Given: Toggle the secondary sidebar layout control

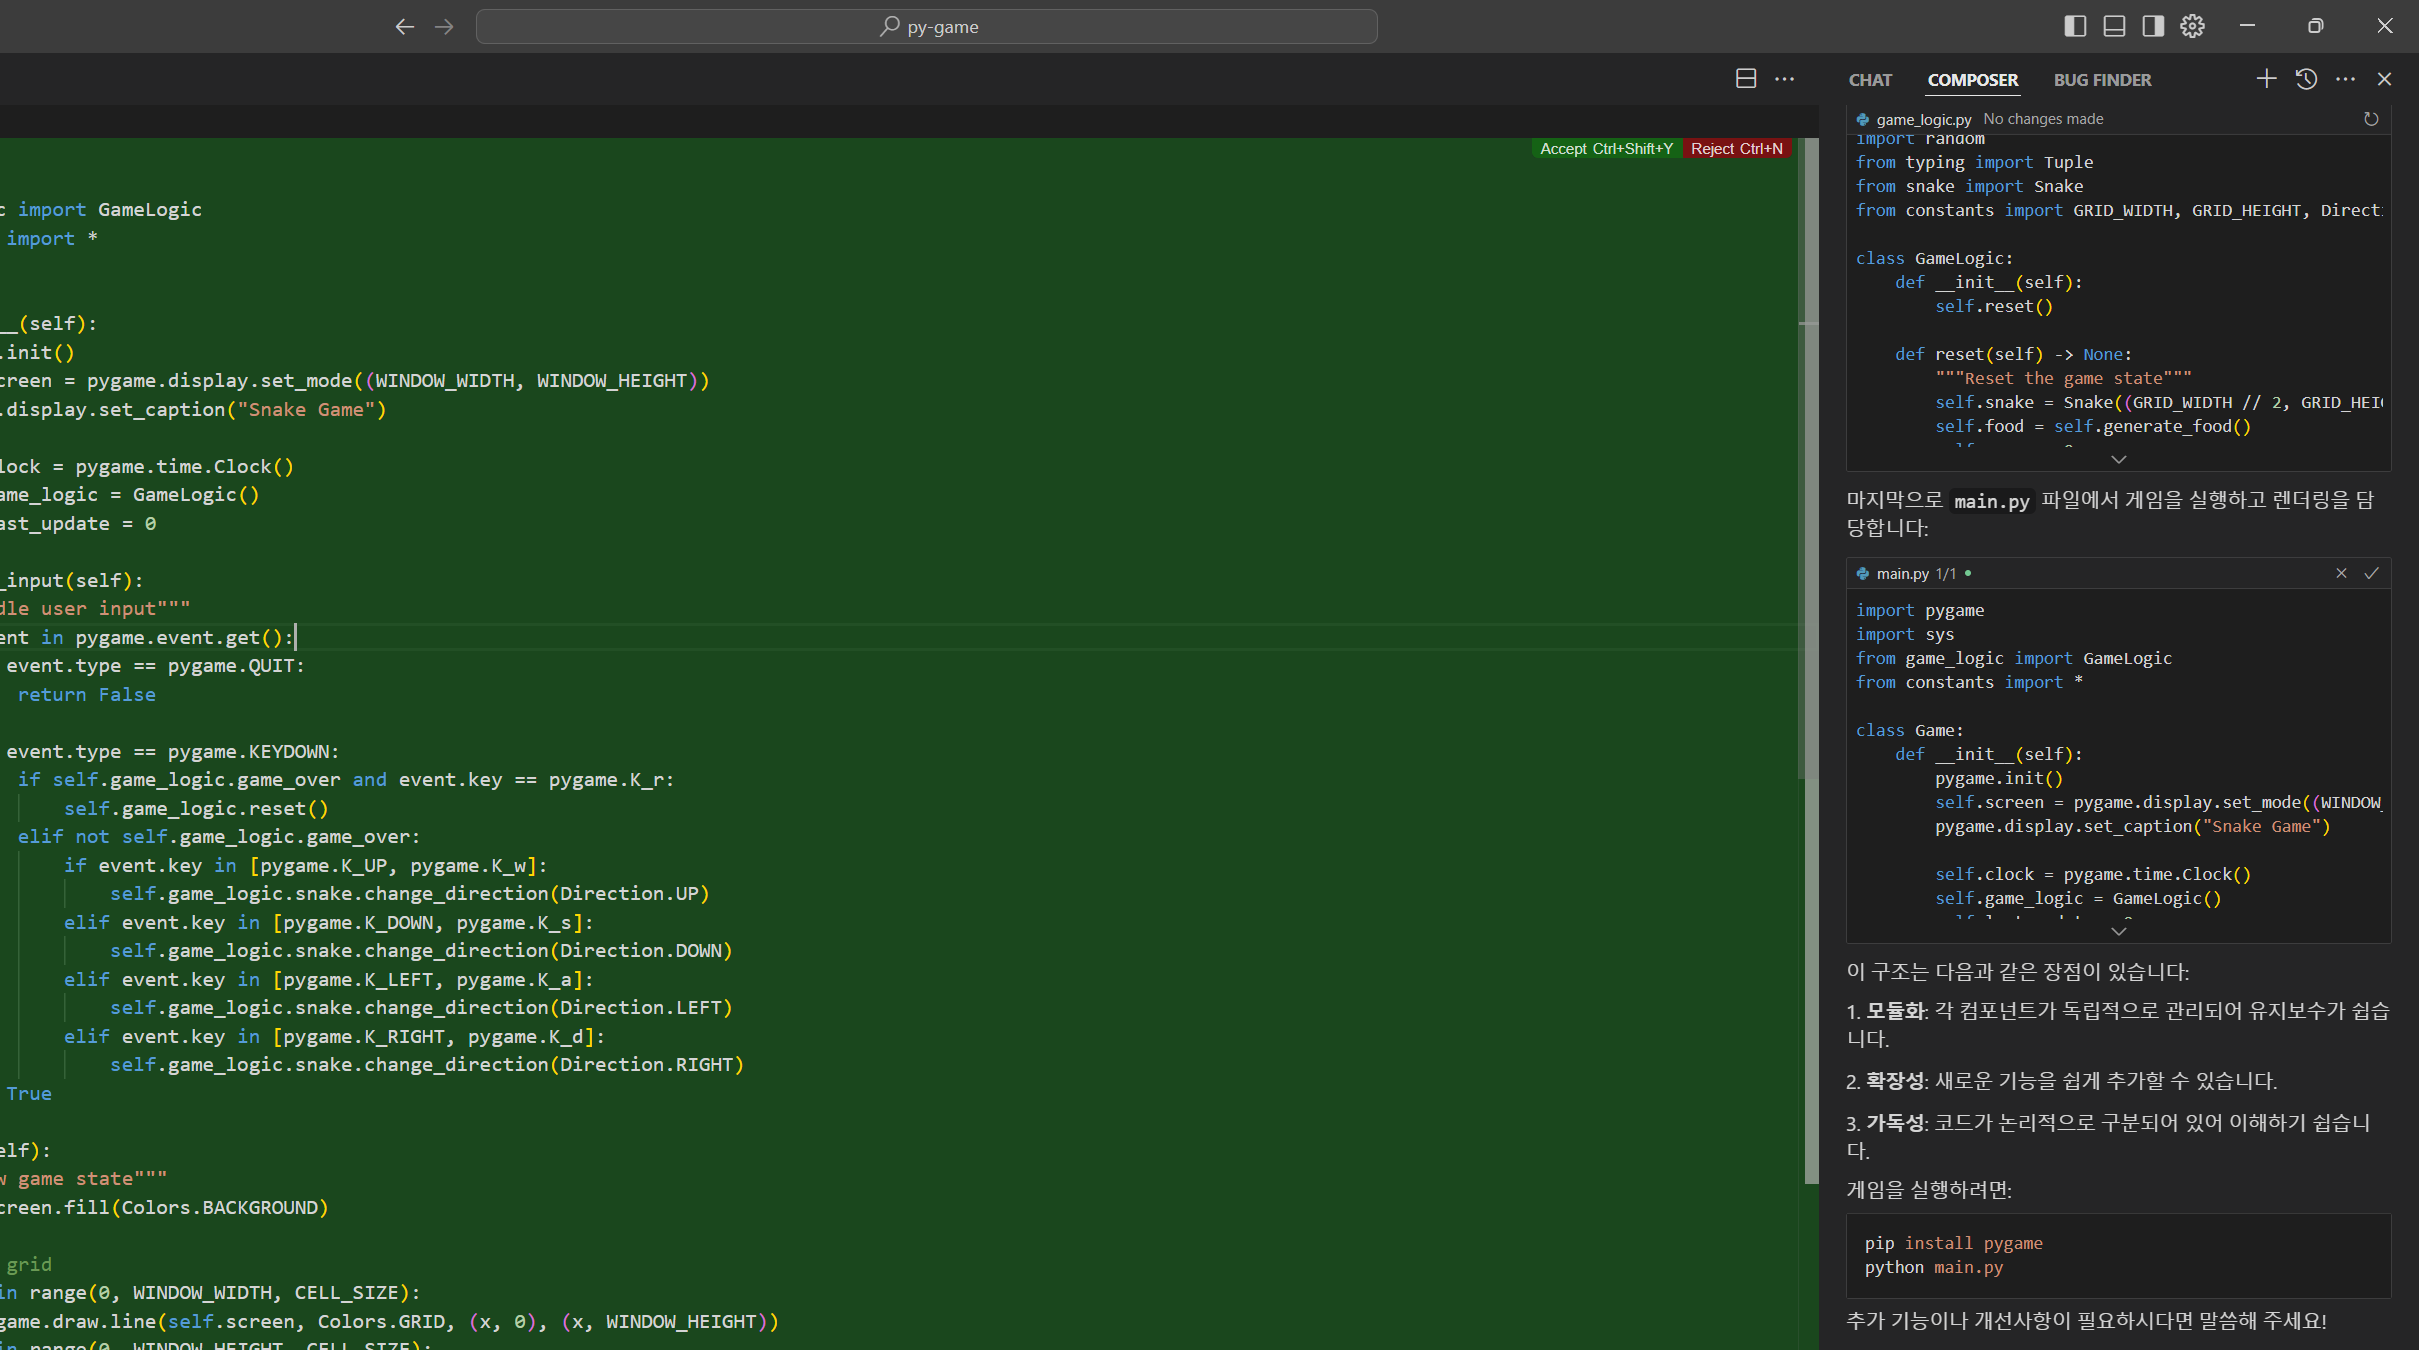Looking at the screenshot, I should pos(2152,26).
